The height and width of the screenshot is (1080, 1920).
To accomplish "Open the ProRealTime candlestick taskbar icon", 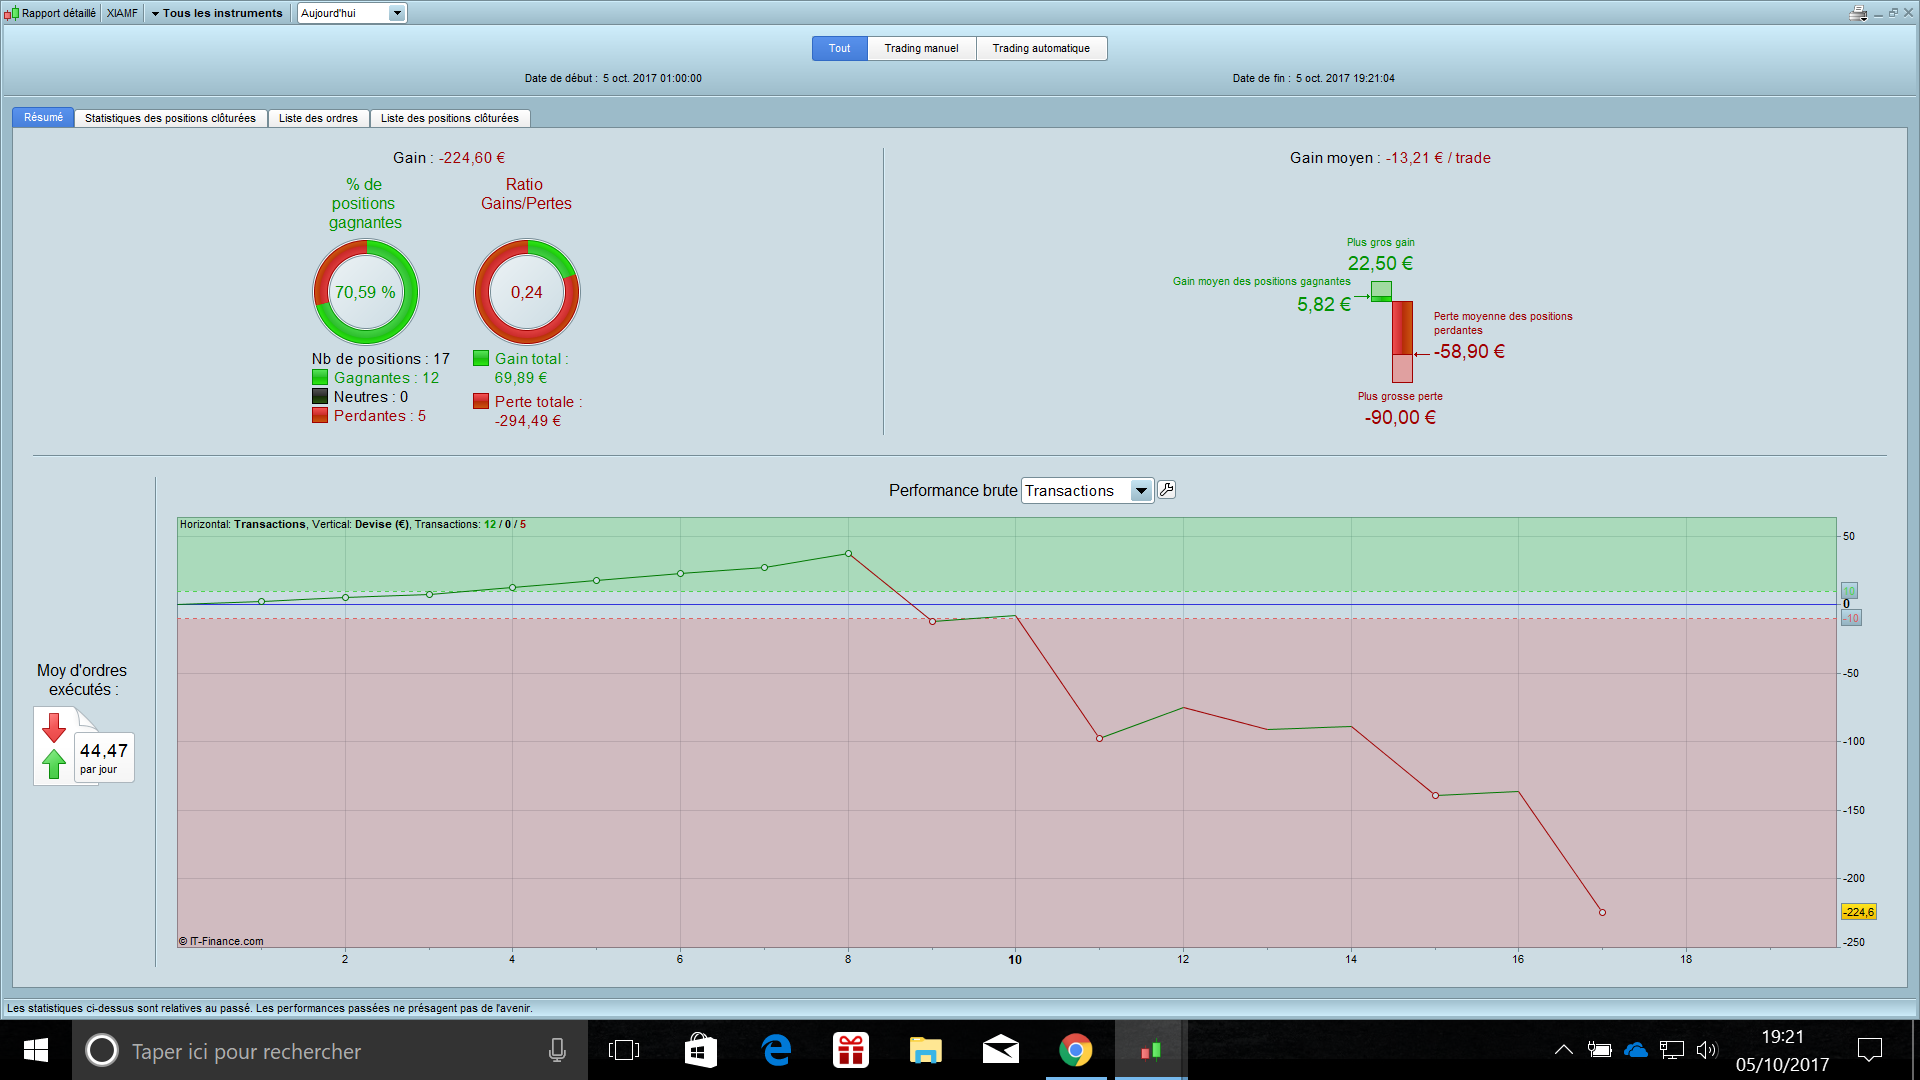I will pyautogui.click(x=1151, y=1050).
